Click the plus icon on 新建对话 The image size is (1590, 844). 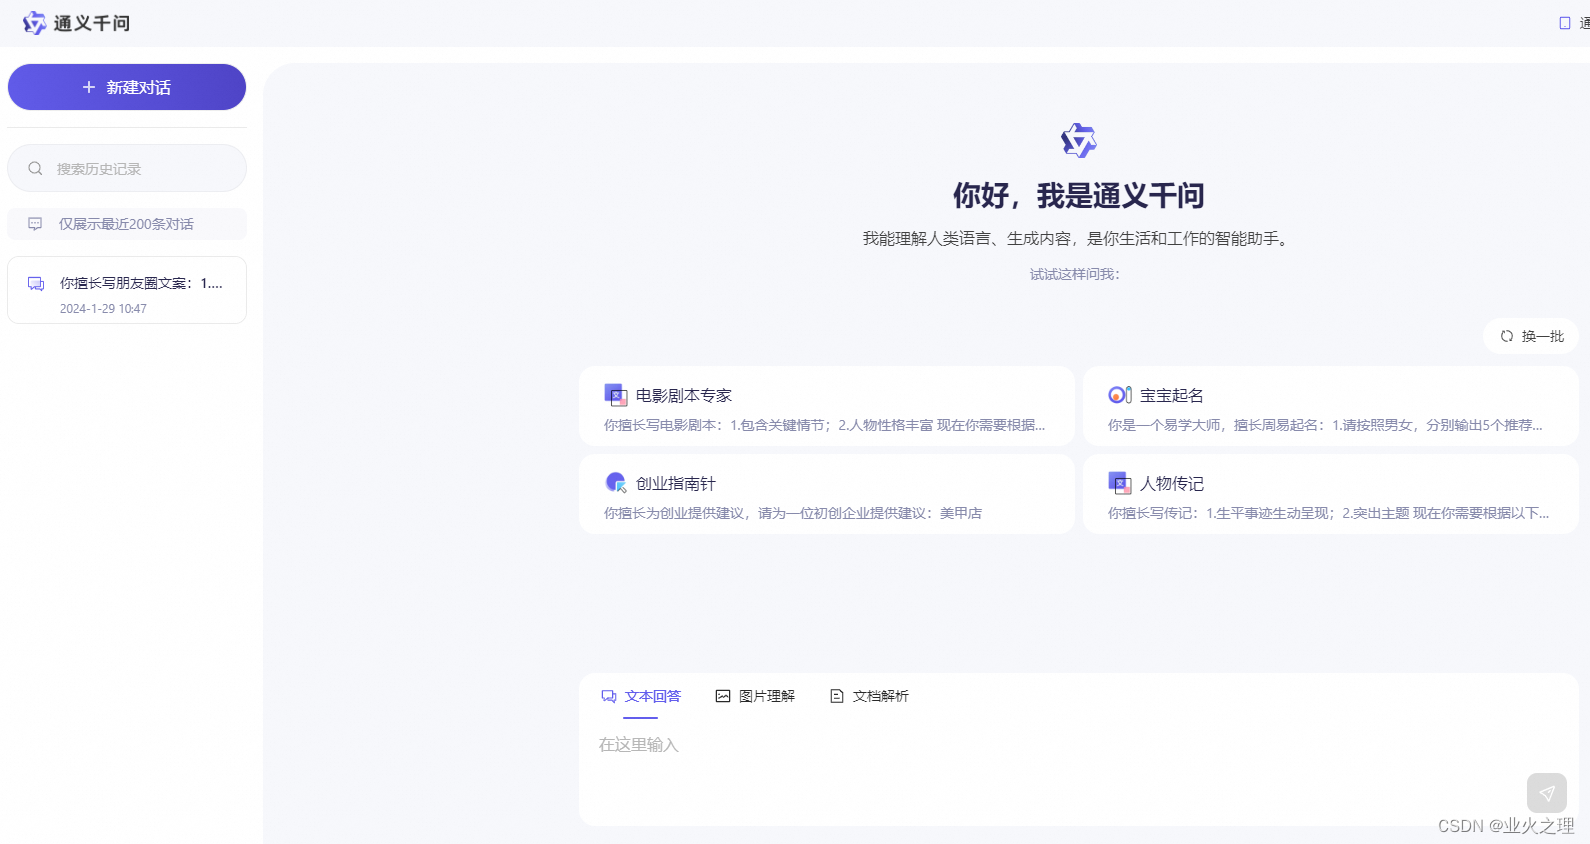pyautogui.click(x=89, y=87)
